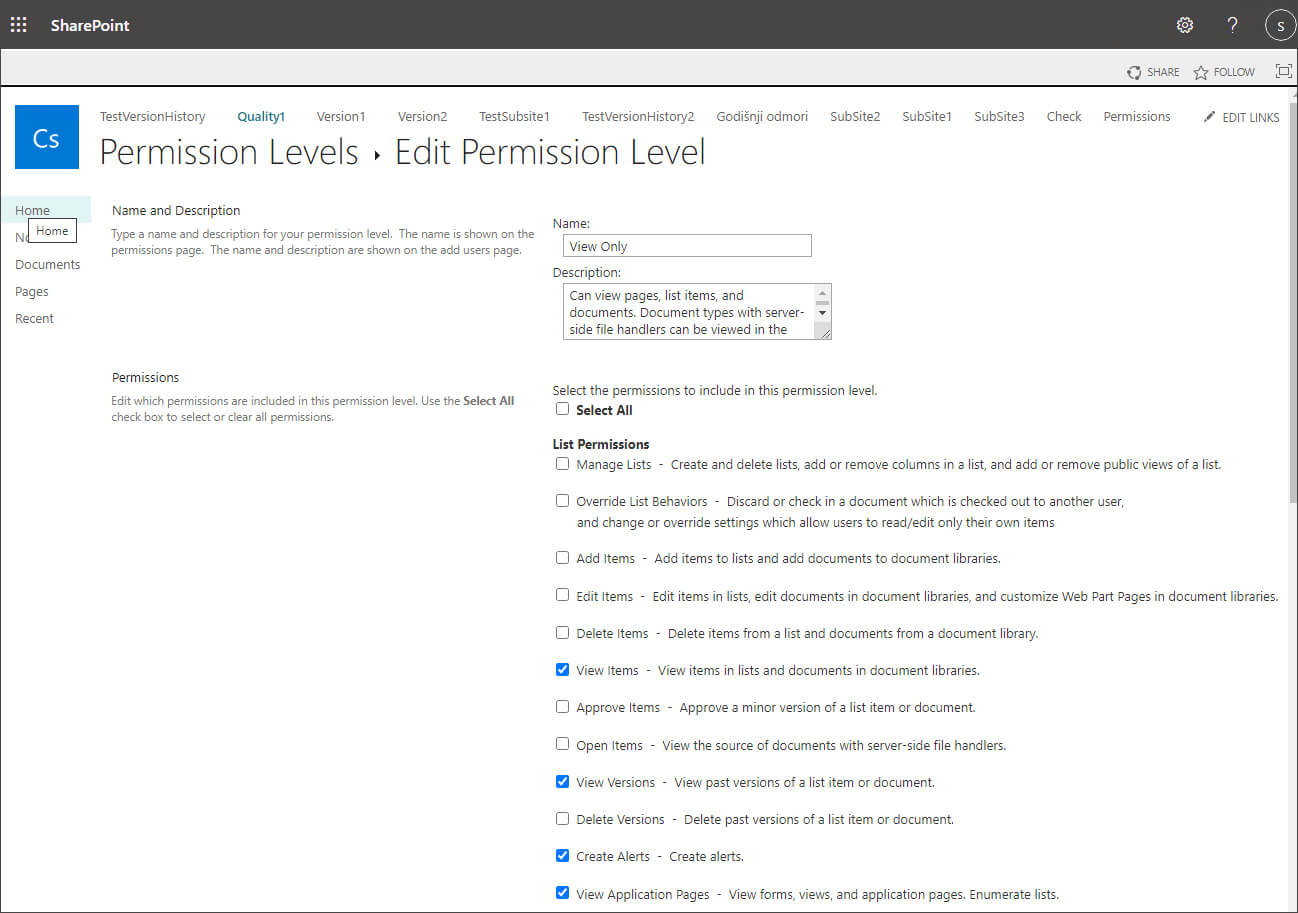Click the Share icon
The width and height of the screenshot is (1298, 913).
tap(1134, 72)
